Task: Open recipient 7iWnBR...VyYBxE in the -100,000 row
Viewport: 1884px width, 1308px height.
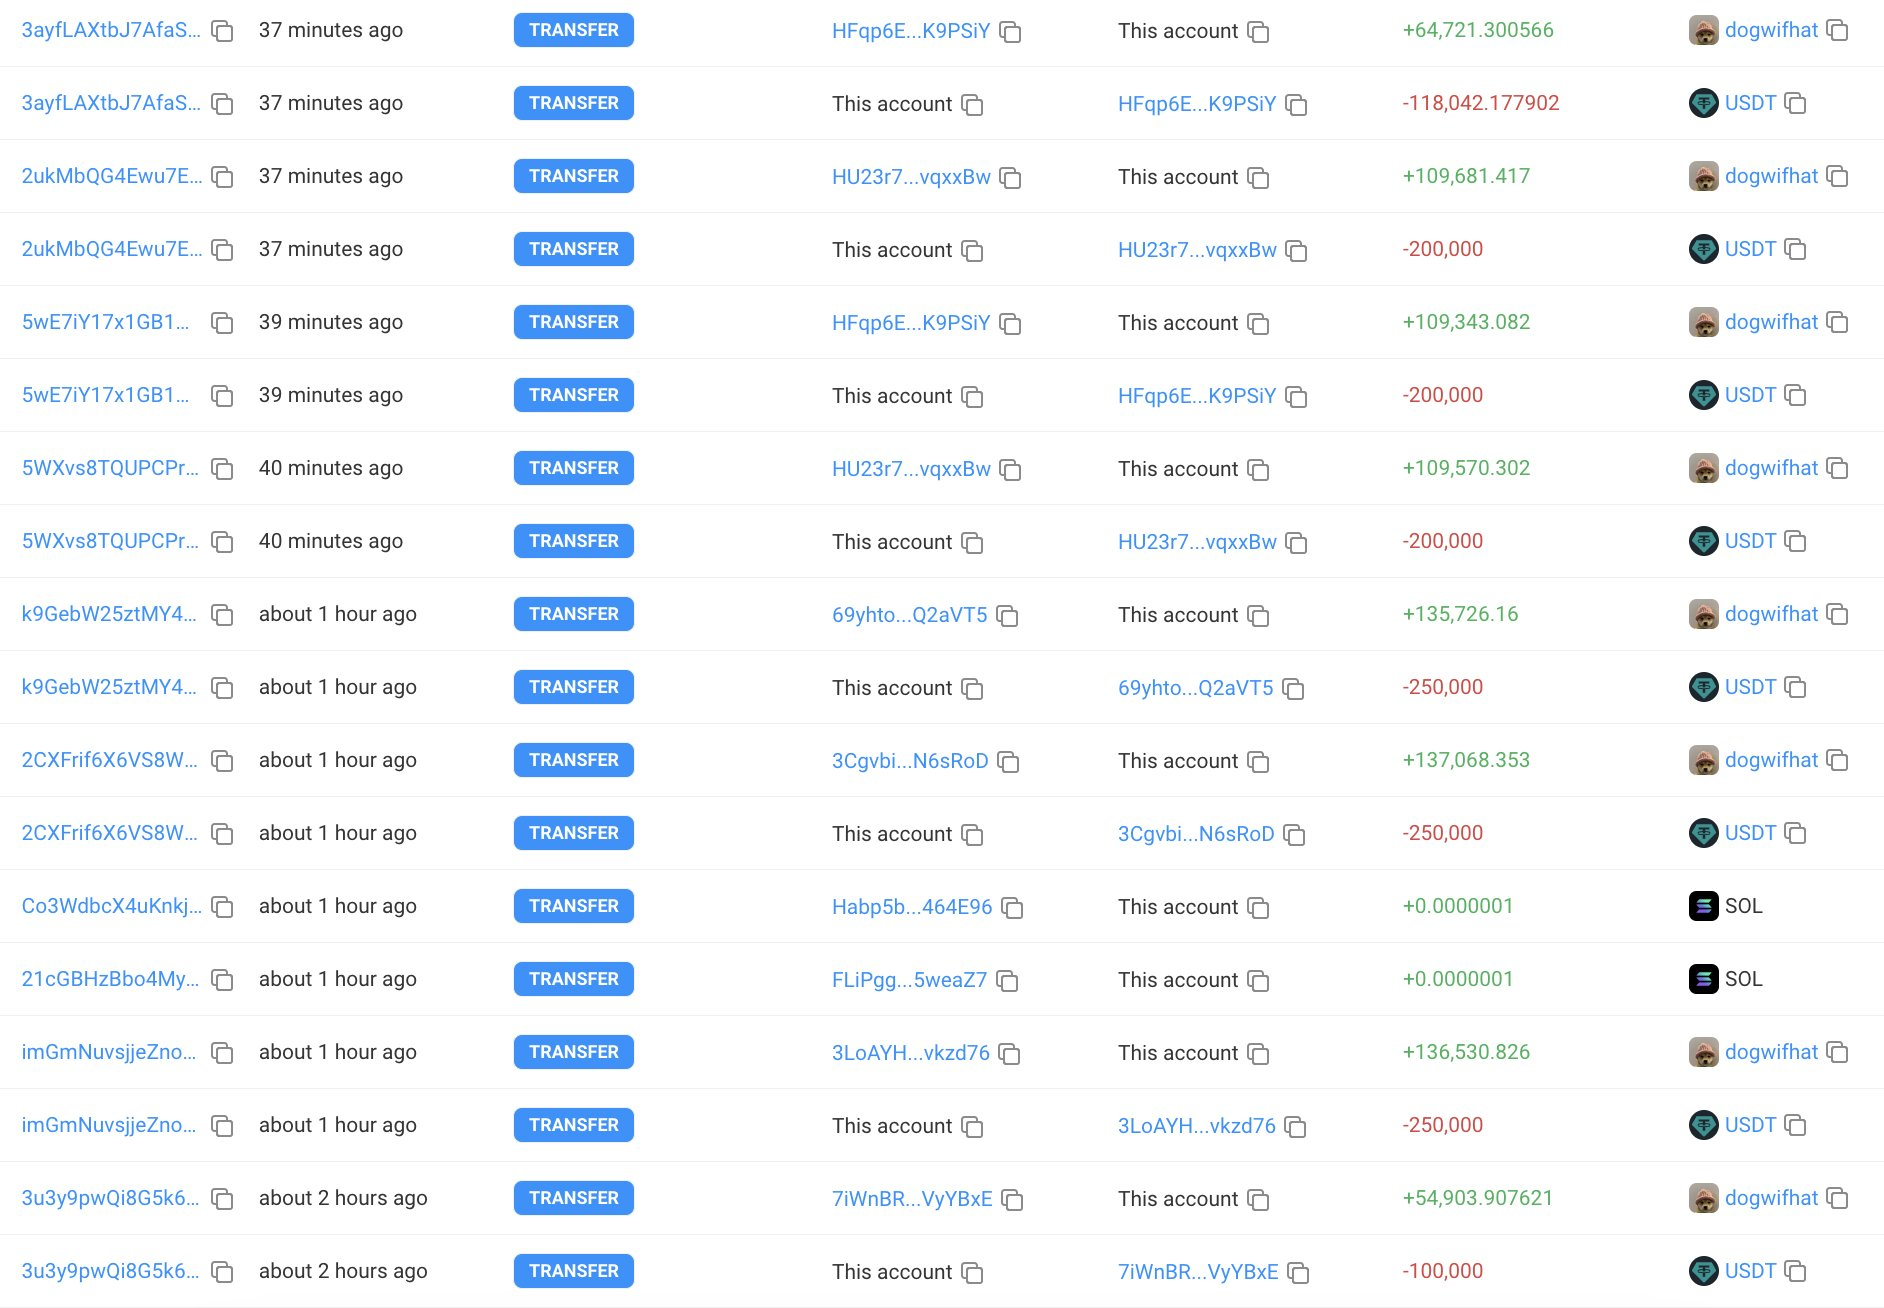Action: tap(1198, 1272)
